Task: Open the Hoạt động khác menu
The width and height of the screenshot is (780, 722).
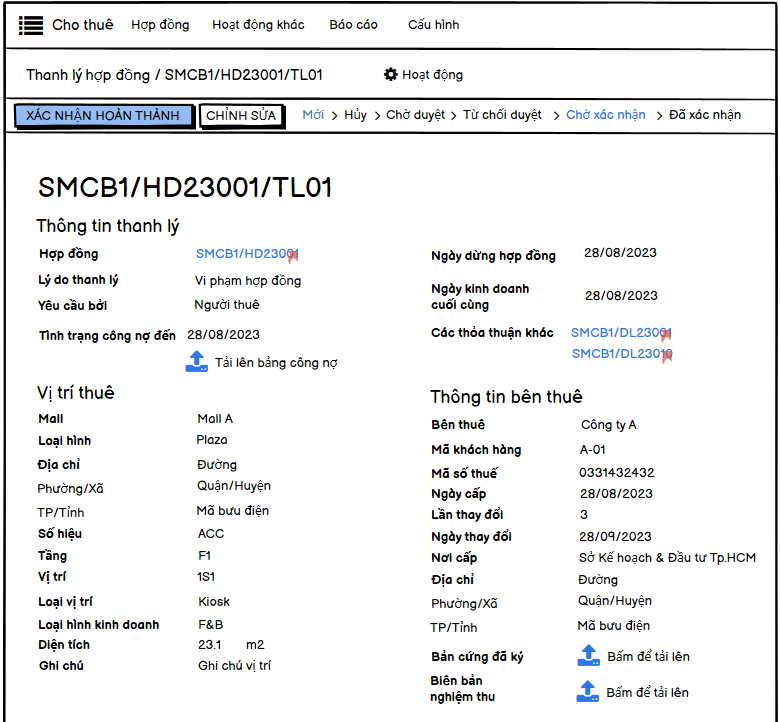Action: [x=258, y=25]
